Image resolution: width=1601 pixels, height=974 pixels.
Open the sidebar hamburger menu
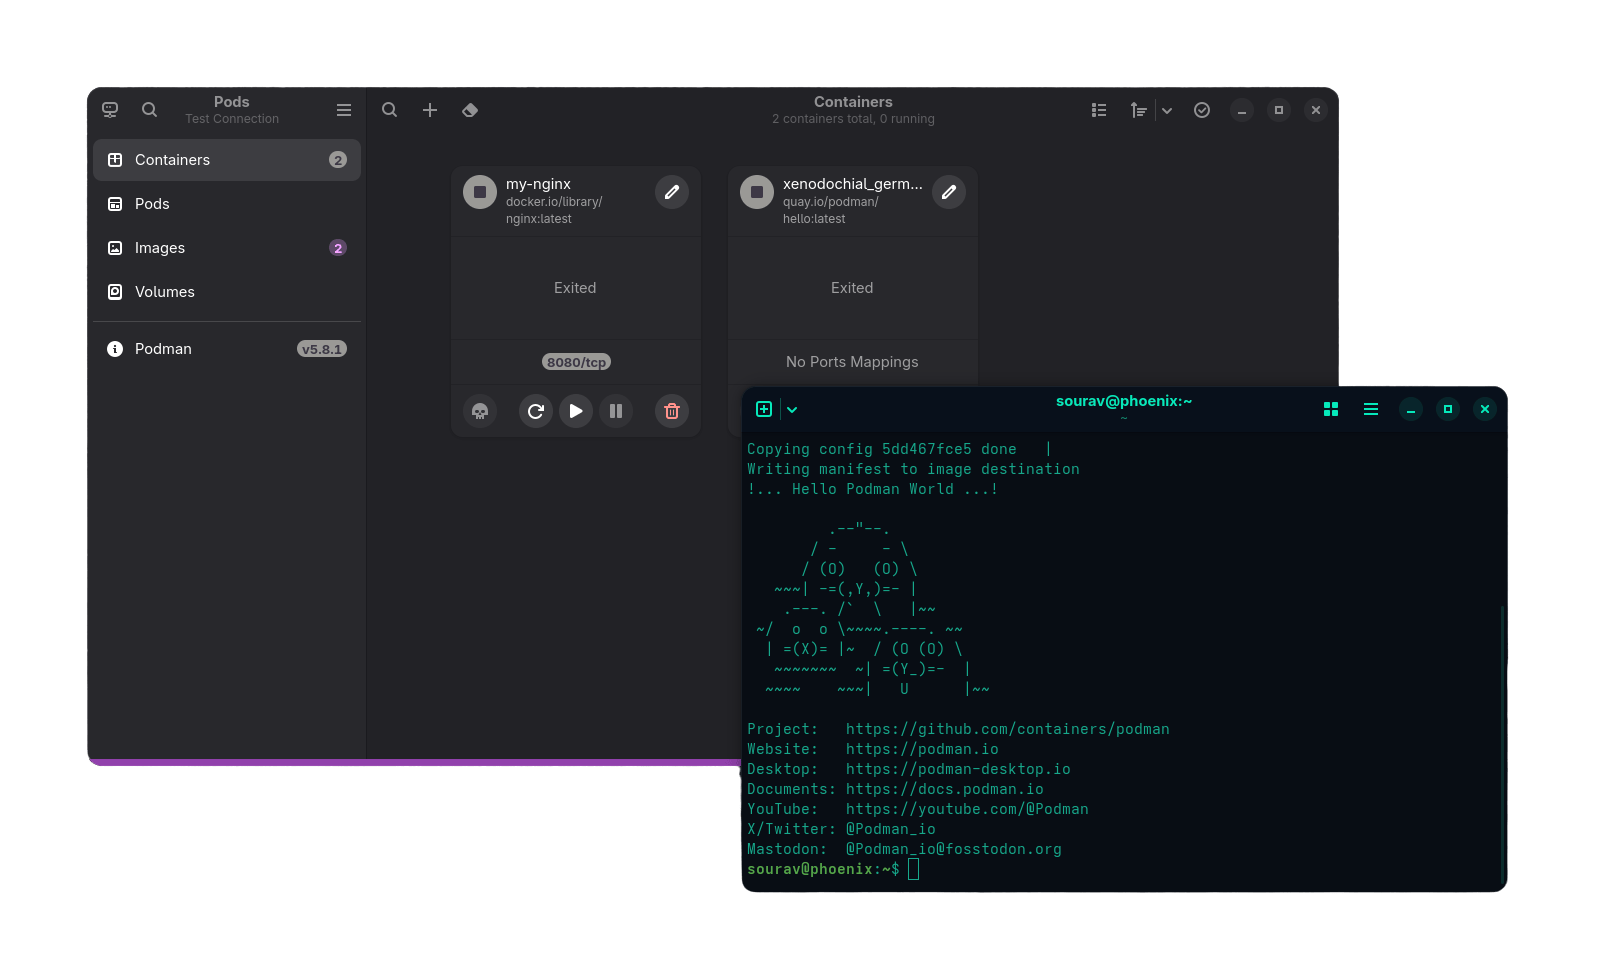[x=344, y=110]
